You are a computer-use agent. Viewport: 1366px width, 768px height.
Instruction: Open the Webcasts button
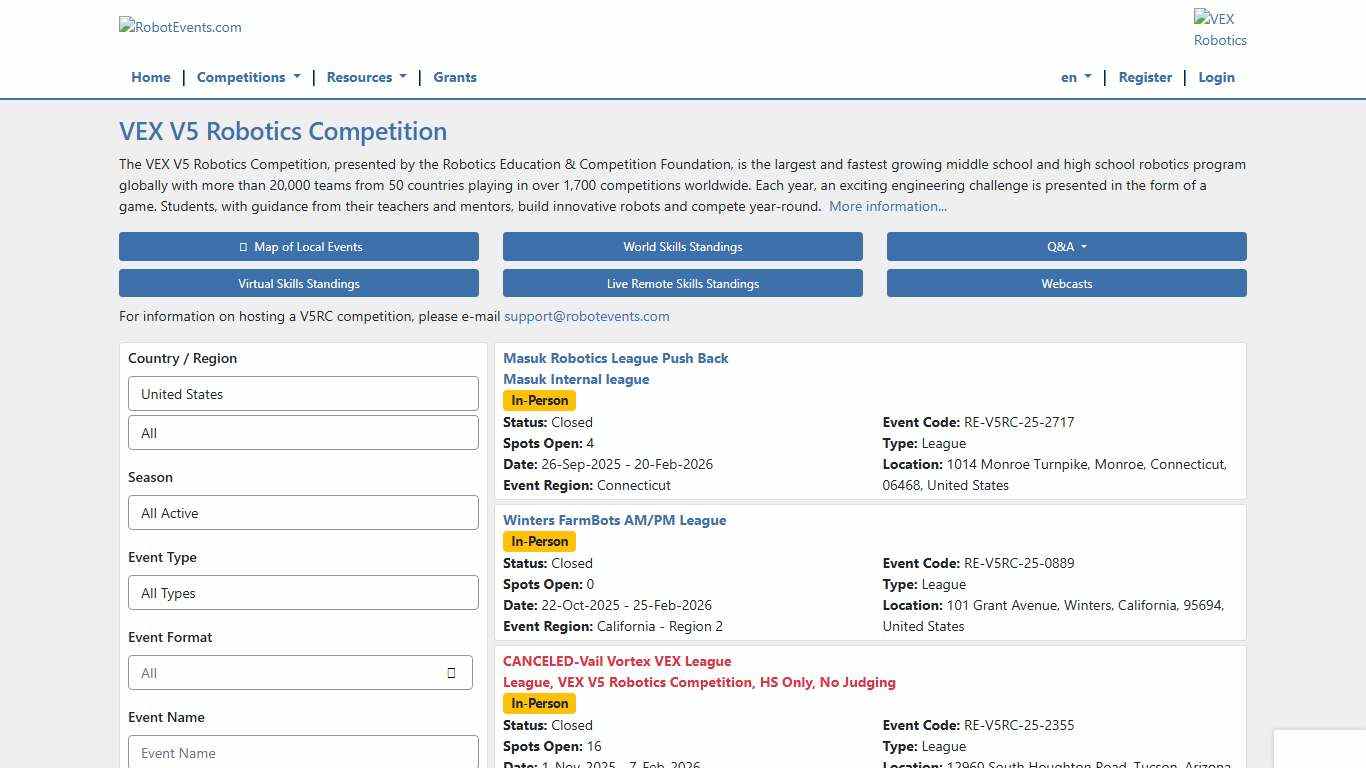[1066, 284]
